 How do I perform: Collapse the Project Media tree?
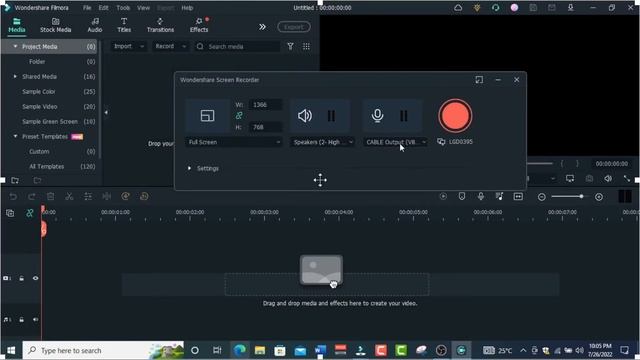pyautogui.click(x=16, y=47)
